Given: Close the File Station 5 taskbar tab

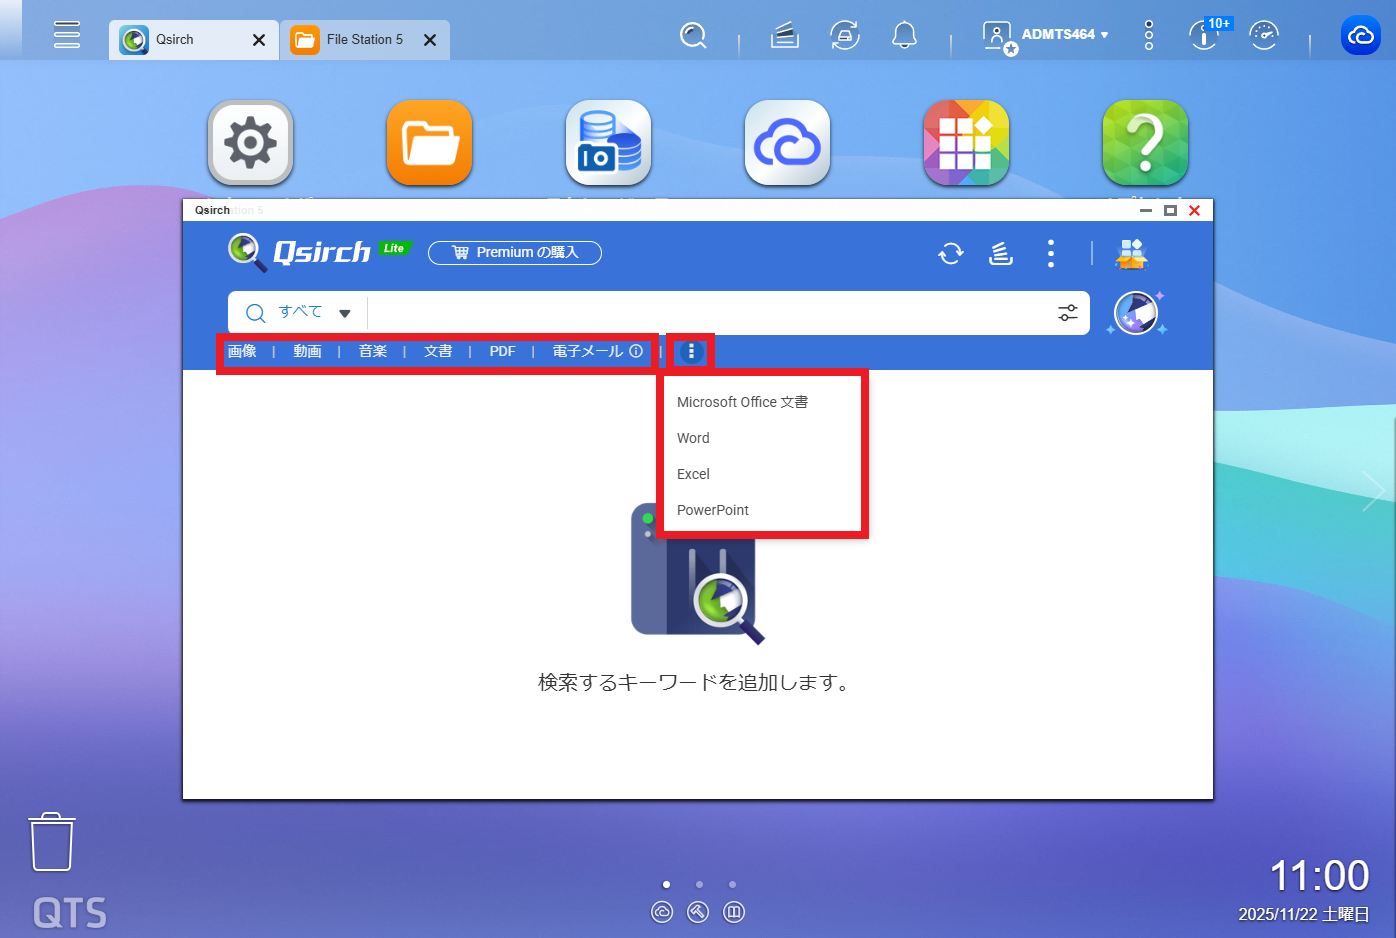Looking at the screenshot, I should pos(430,40).
